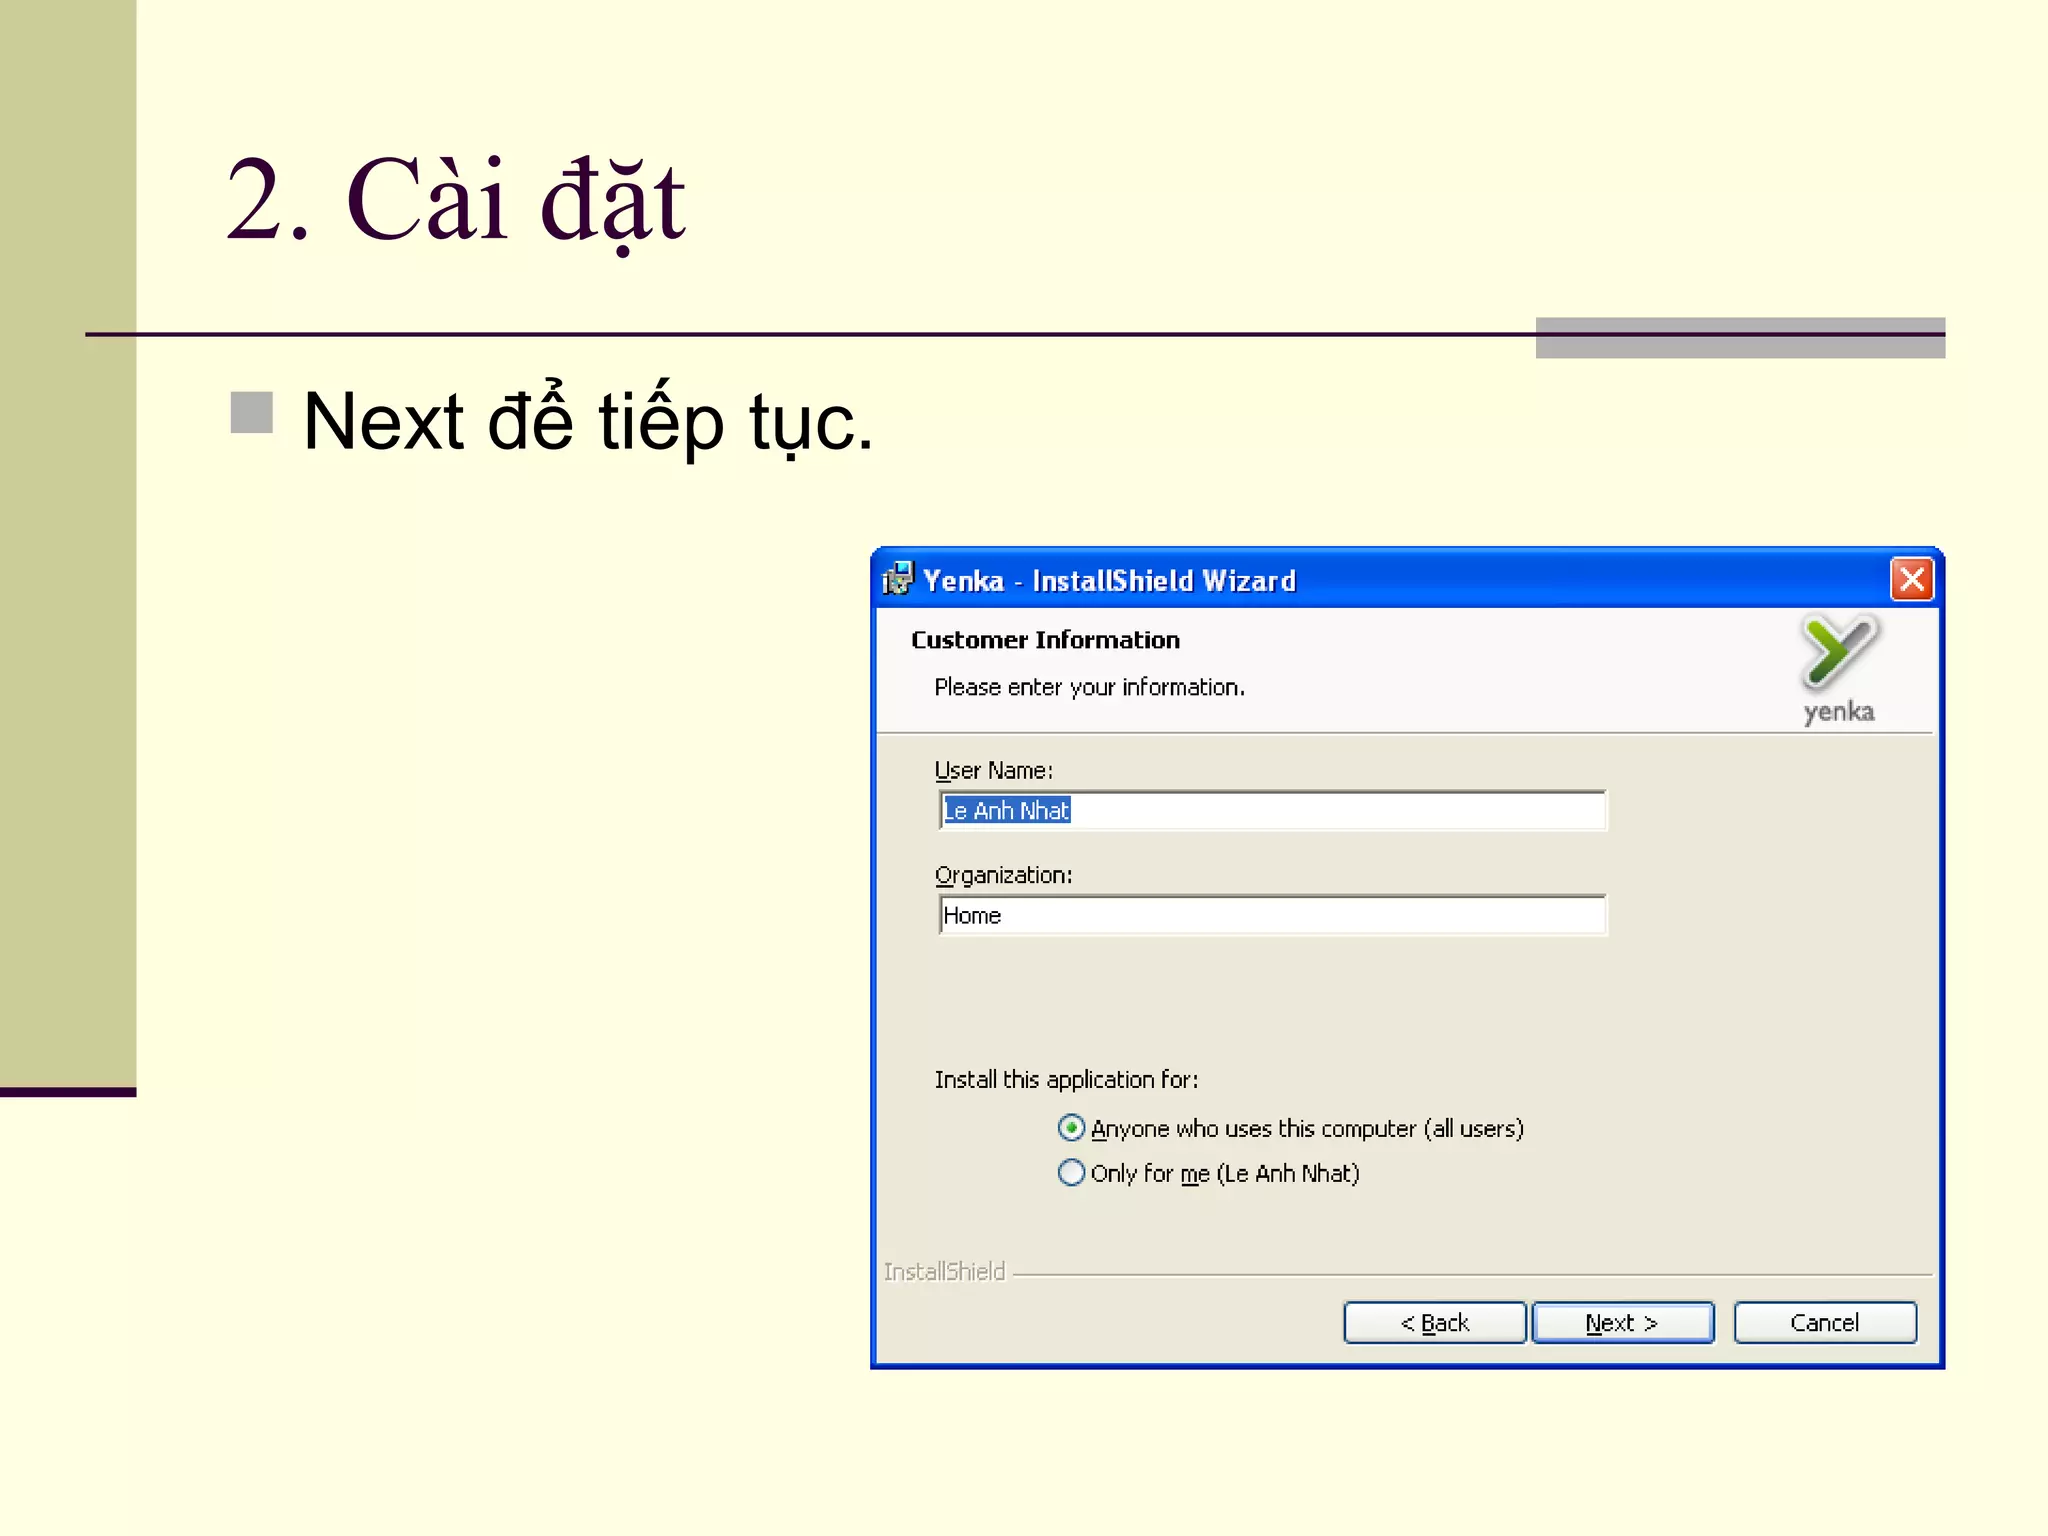Go back with the Back button
The height and width of the screenshot is (1536, 2048).
click(x=1434, y=1322)
